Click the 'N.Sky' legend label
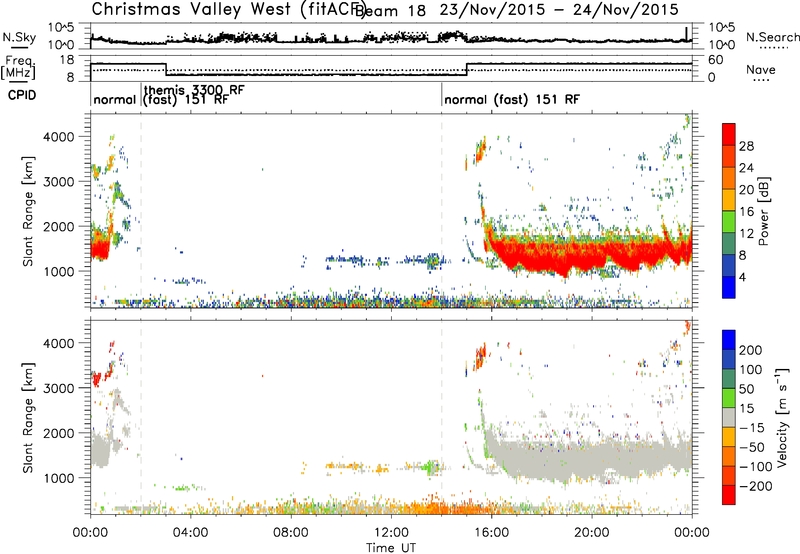This screenshot has height=554, width=800. (19, 37)
